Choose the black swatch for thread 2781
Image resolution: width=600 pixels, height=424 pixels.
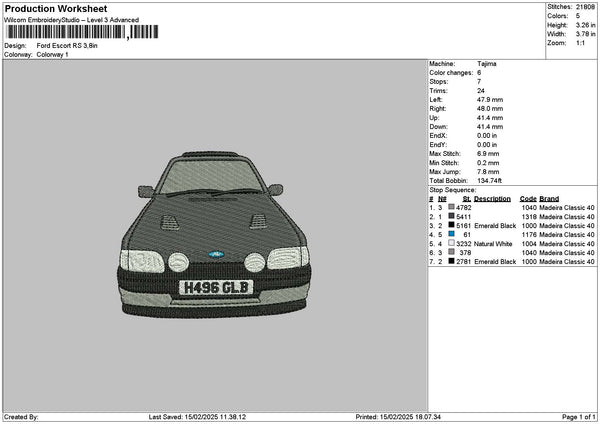tap(452, 261)
